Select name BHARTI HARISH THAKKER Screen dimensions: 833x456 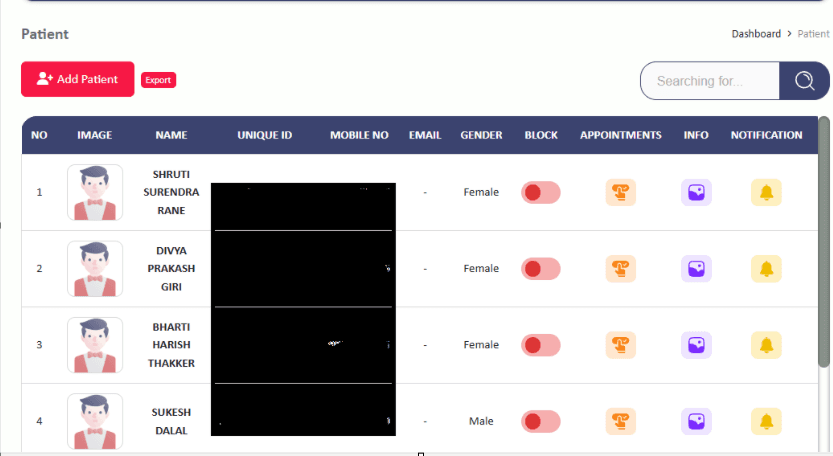coord(171,345)
